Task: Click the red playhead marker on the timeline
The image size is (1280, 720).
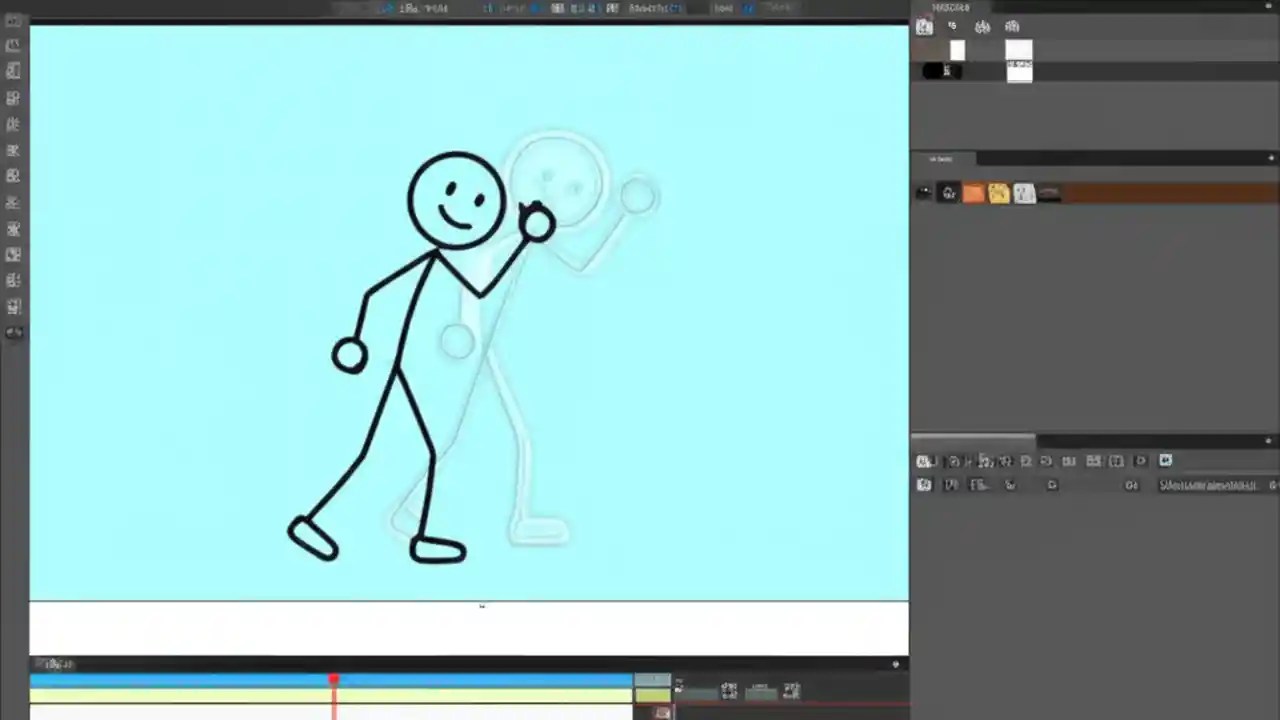Action: (x=334, y=681)
